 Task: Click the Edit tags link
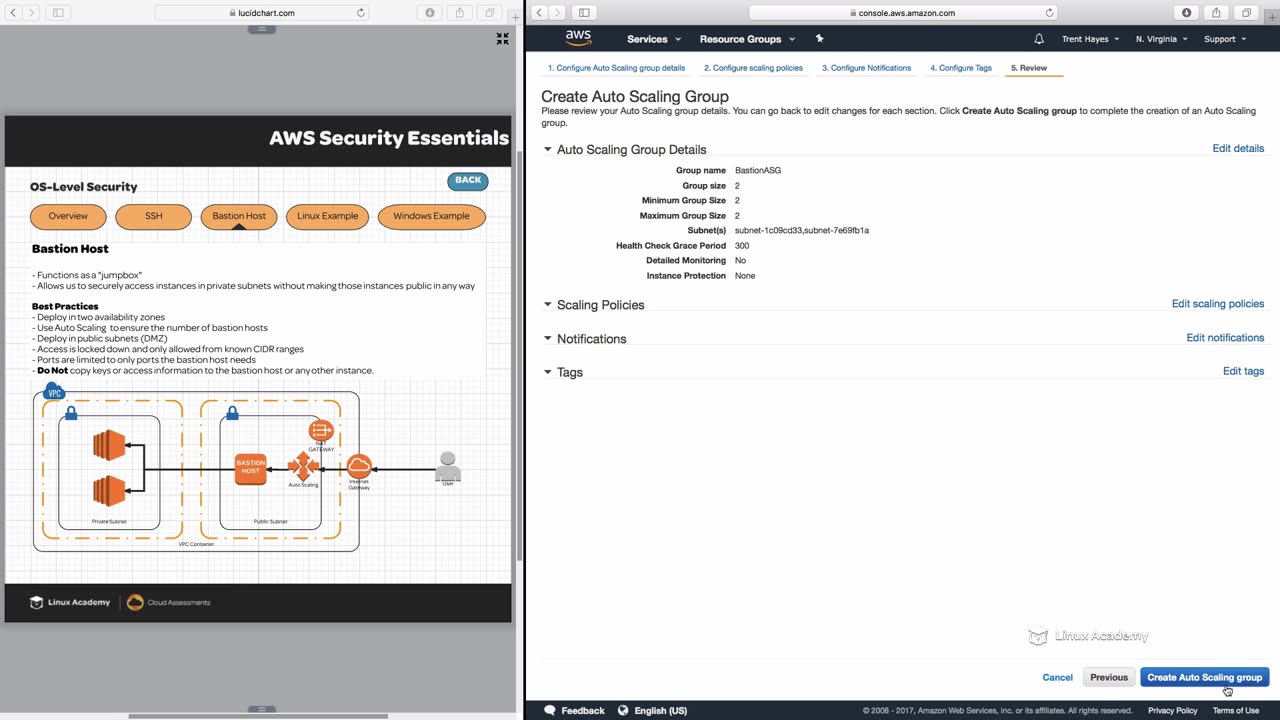tap(1243, 371)
